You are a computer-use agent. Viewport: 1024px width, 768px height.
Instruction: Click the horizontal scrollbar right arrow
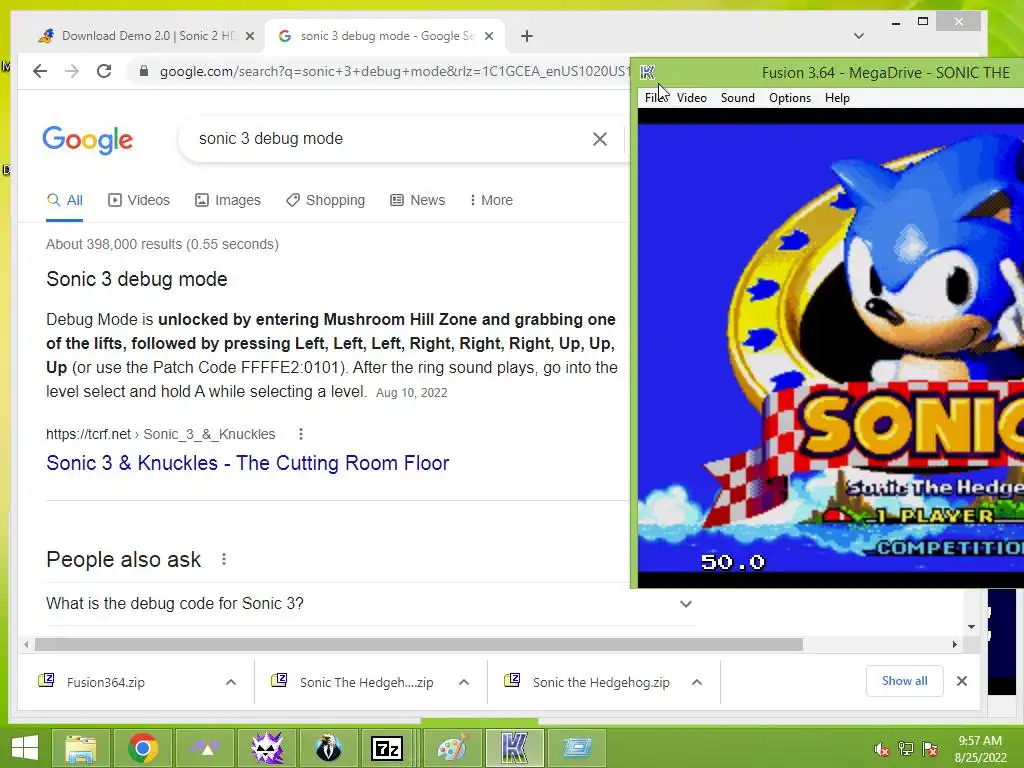(x=955, y=645)
